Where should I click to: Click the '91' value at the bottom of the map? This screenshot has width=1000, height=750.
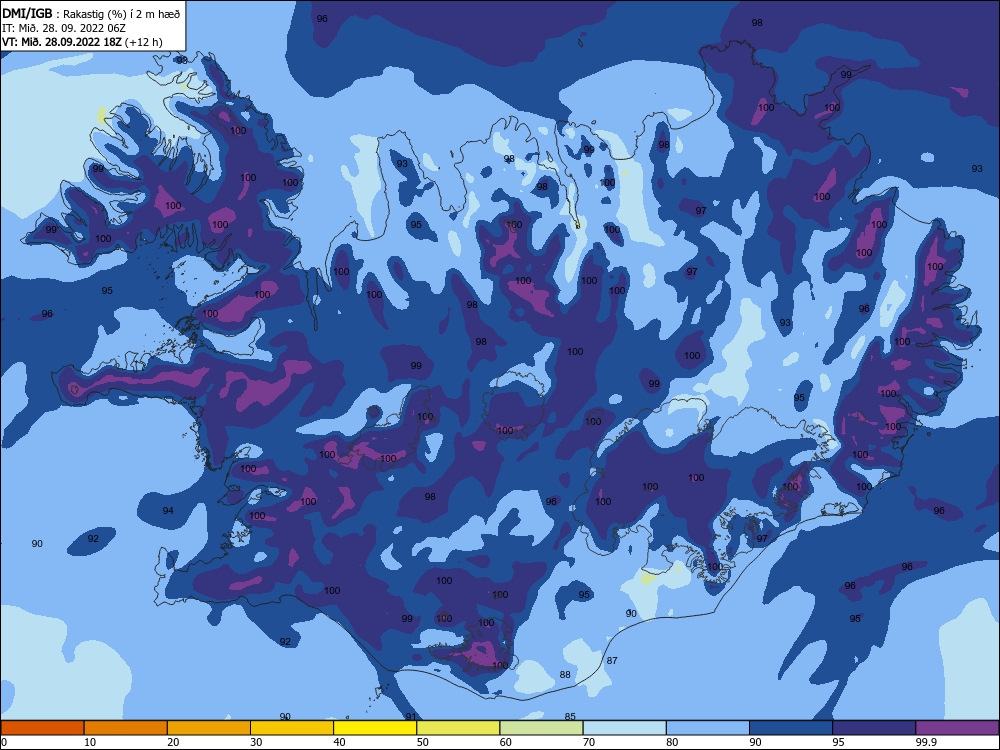tap(411, 717)
